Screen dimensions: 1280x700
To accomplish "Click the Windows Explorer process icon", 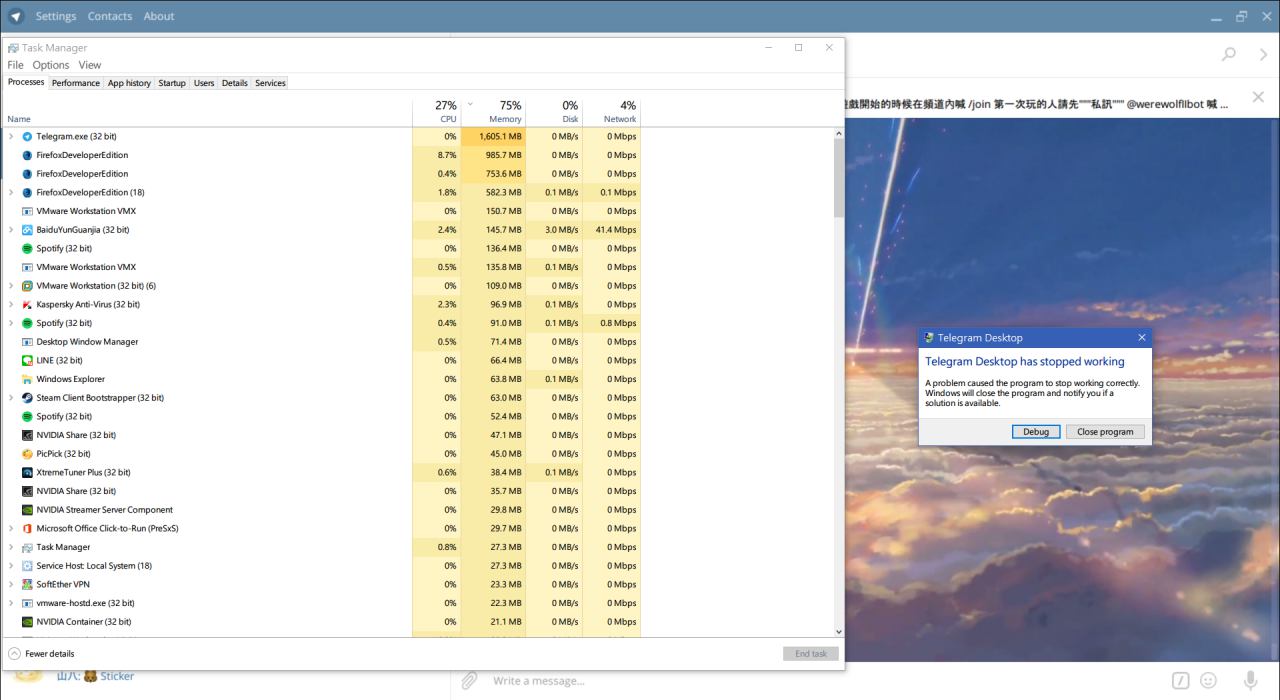I will coord(27,379).
